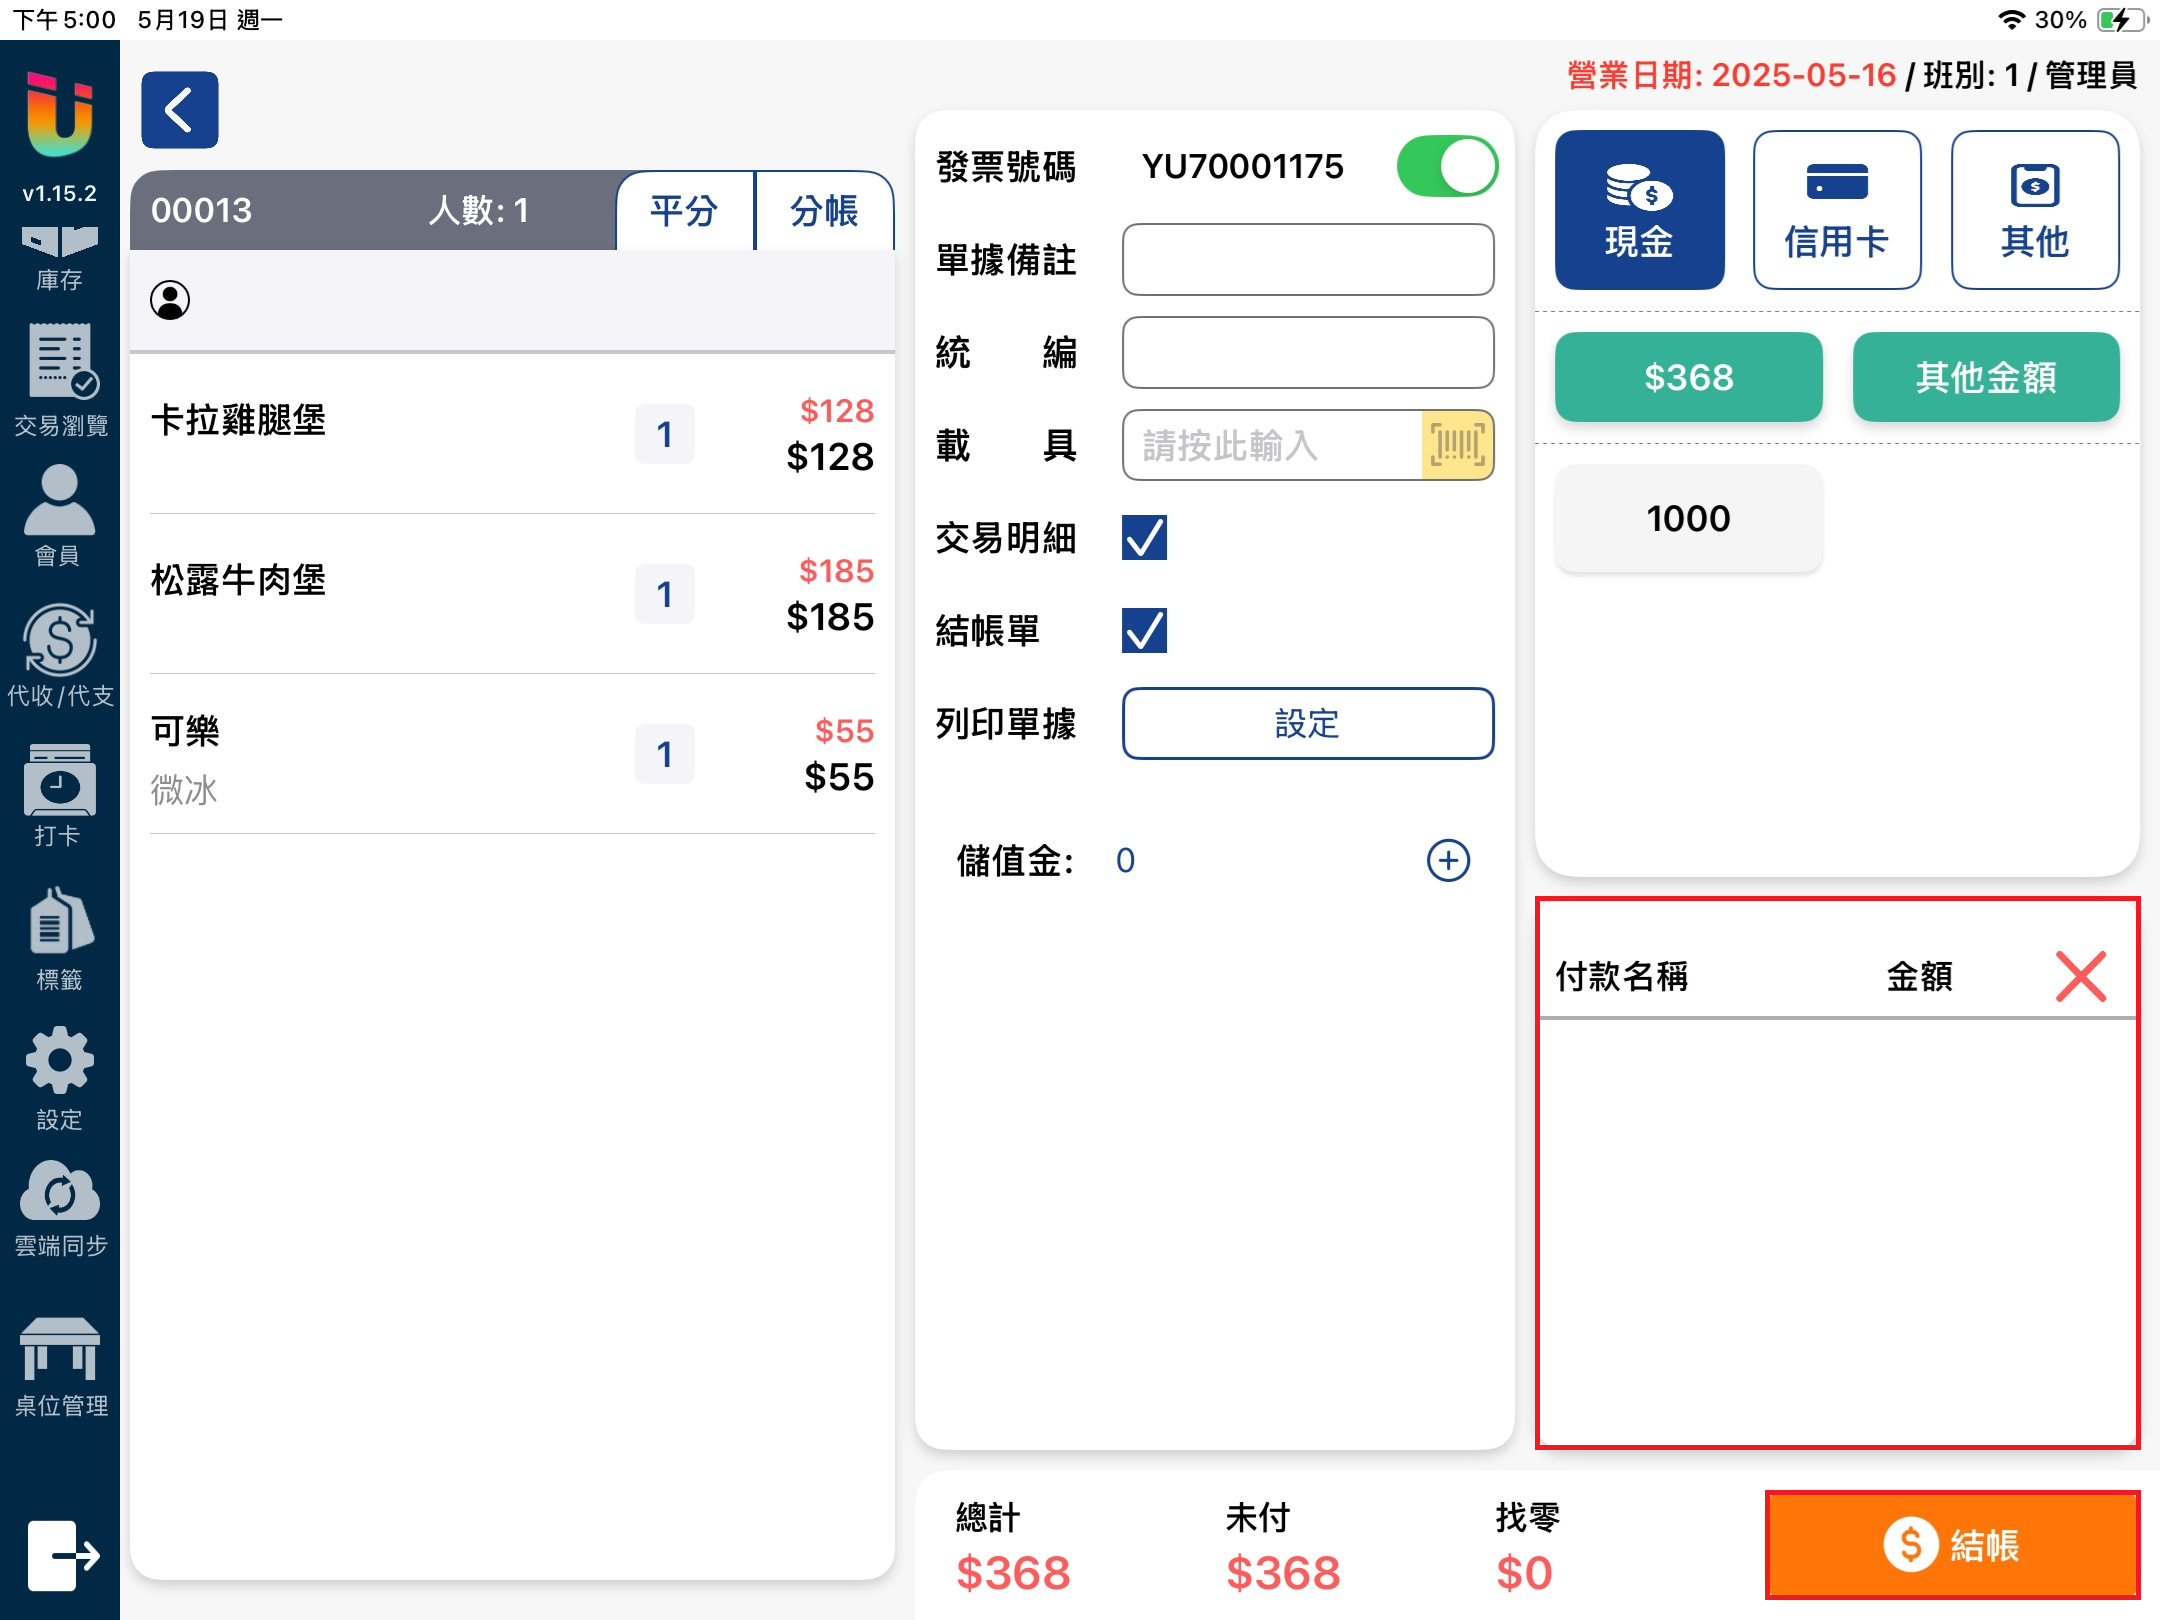Image resolution: width=2178 pixels, height=1620 pixels.
Task: Open the 打卡 clock-in icon
Action: point(59,794)
